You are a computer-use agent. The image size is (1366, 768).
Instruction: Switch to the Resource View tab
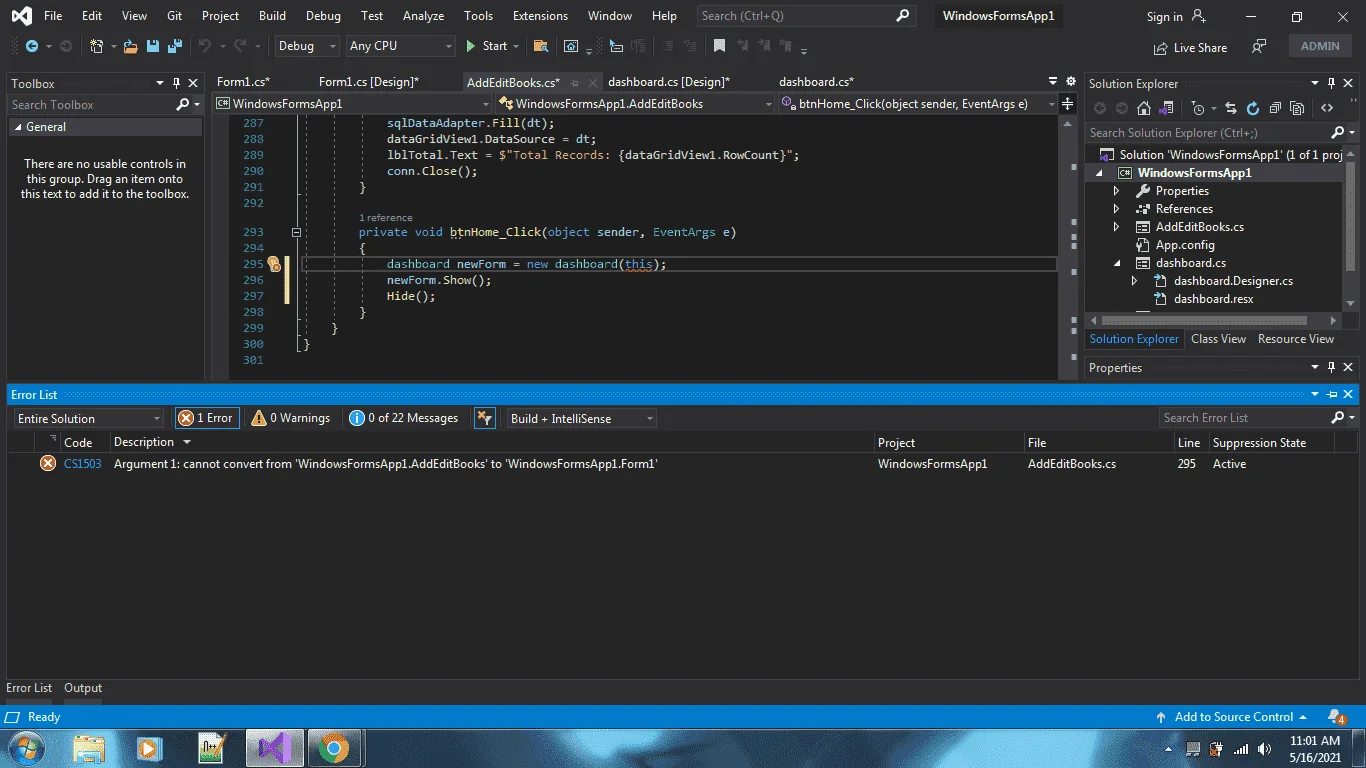point(1296,339)
